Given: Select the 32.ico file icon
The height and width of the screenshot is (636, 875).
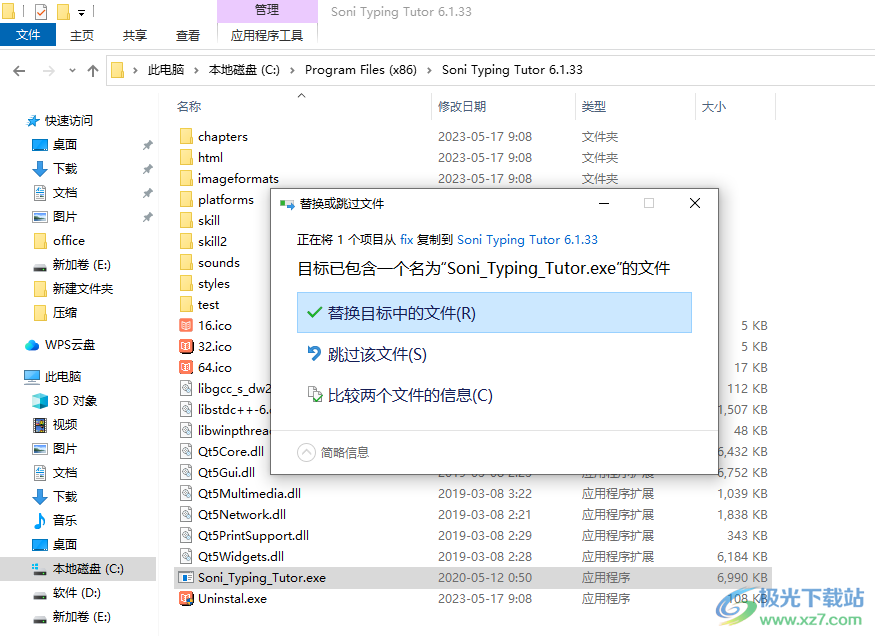Looking at the screenshot, I should click(x=187, y=346).
